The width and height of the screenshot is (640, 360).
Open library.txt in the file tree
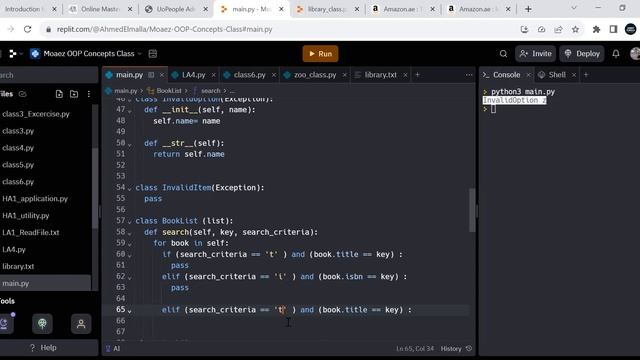[x=18, y=267]
